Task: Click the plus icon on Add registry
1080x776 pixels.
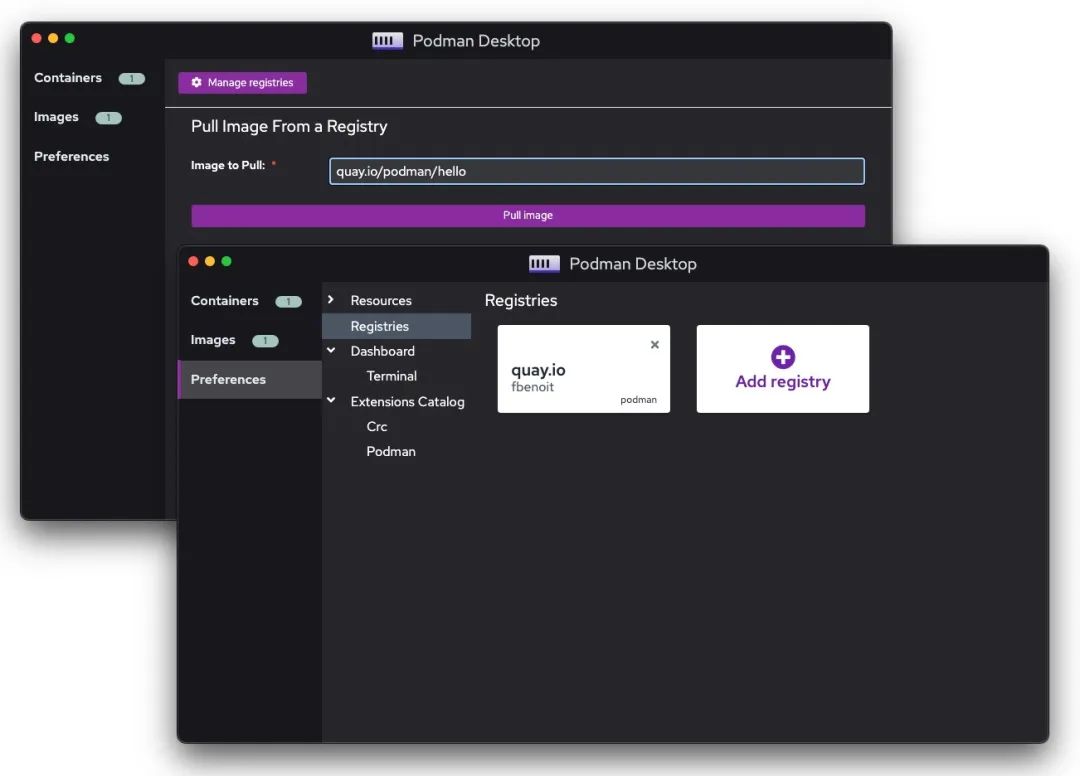Action: (783, 357)
